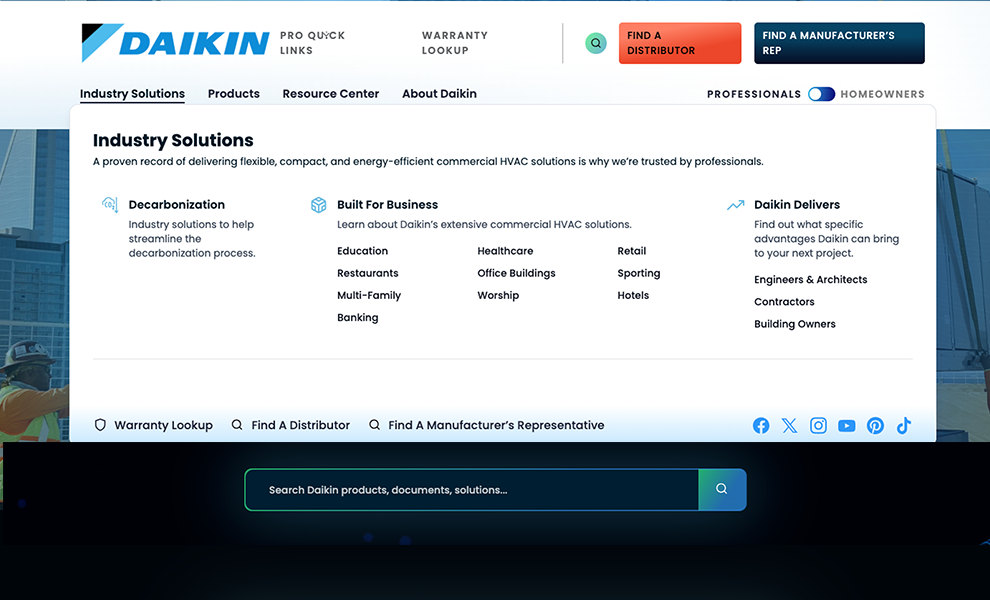Click the green search icon in header
The image size is (990, 600).
pyautogui.click(x=596, y=43)
